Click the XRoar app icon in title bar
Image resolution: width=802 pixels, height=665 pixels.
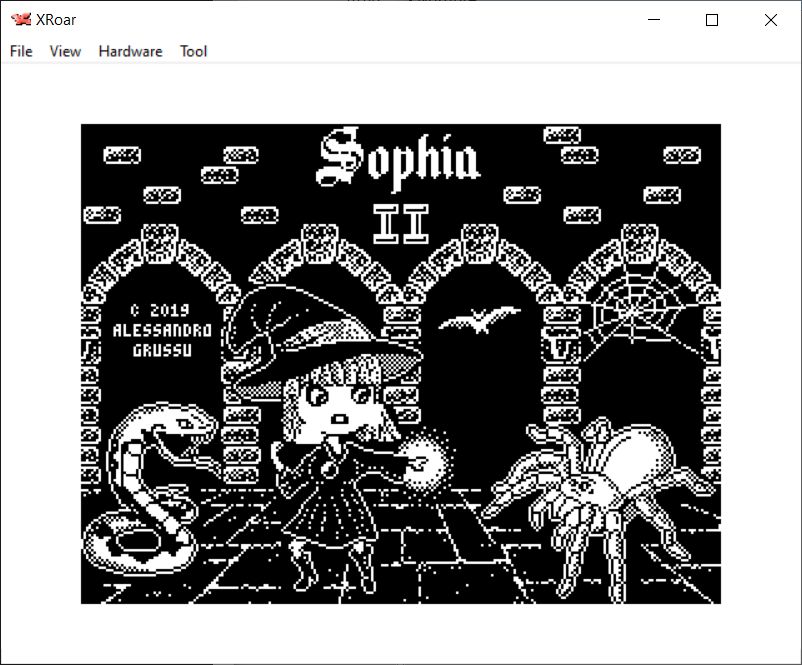coord(20,20)
